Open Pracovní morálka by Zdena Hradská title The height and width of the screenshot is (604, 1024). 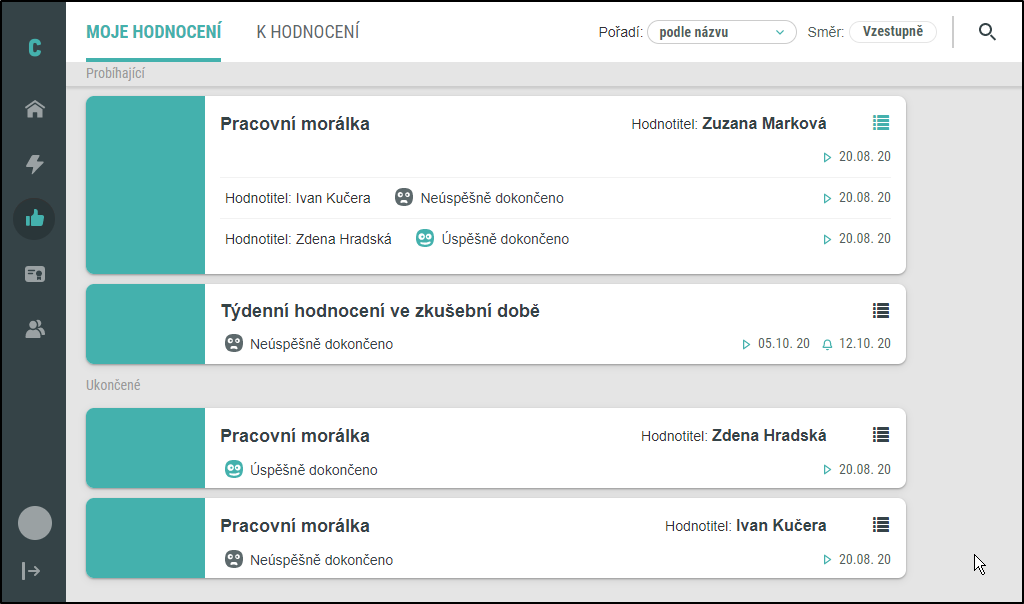(295, 436)
